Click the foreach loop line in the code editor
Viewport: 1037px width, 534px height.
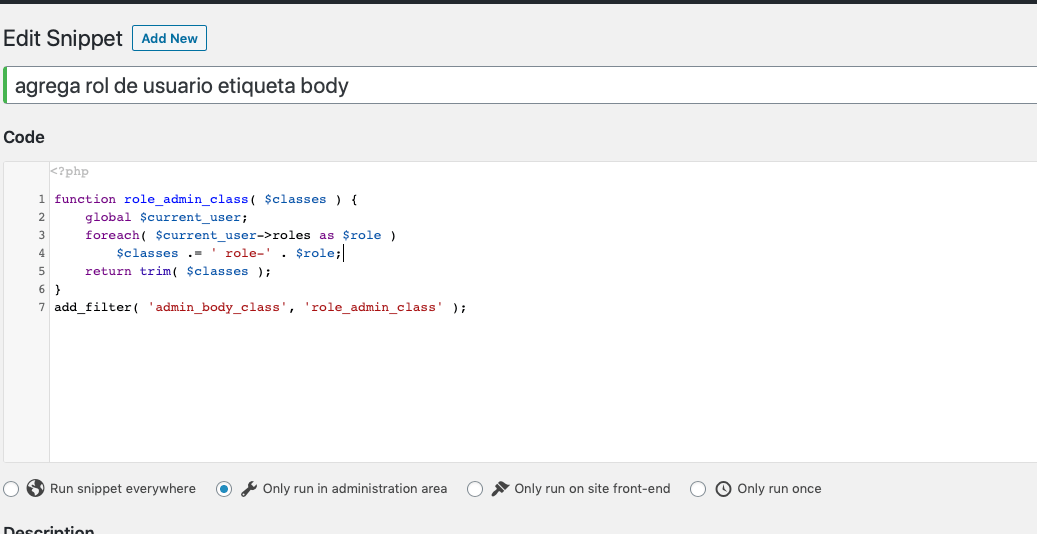tap(241, 235)
